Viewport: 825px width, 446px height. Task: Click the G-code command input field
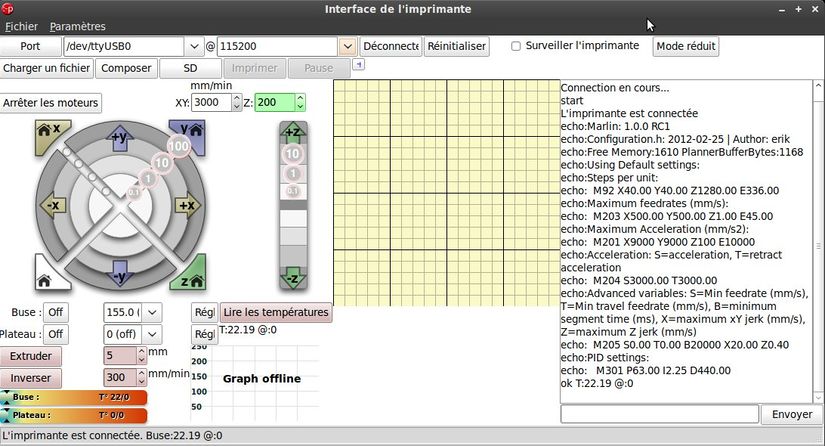(659, 414)
